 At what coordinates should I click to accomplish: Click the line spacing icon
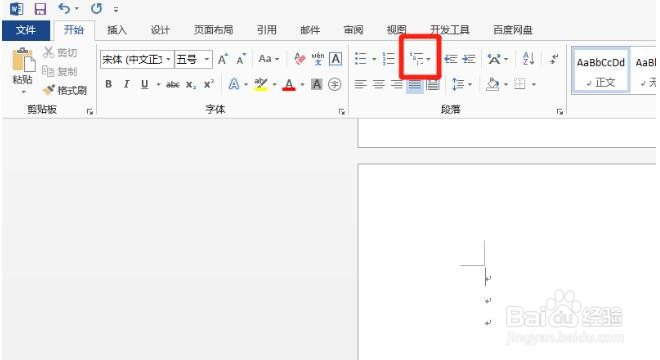pyautogui.click(x=458, y=84)
